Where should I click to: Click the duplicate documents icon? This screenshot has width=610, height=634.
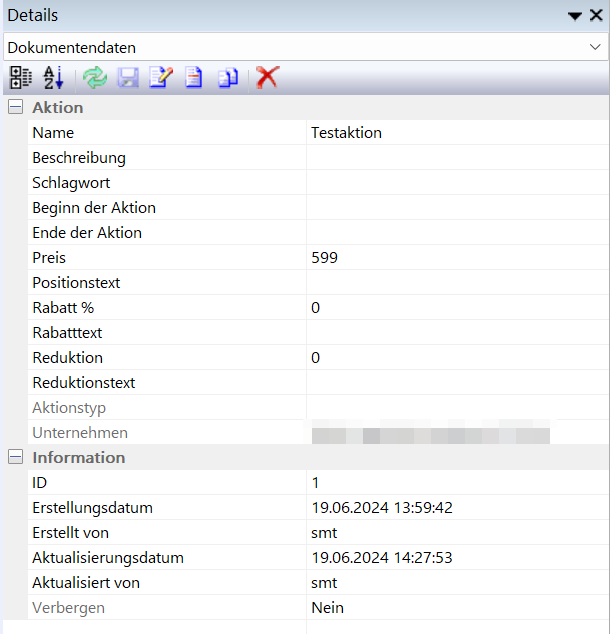[228, 77]
